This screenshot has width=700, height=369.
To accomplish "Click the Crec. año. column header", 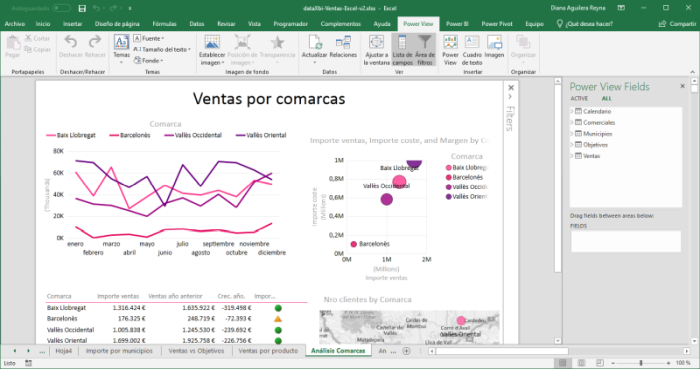I will point(231,296).
